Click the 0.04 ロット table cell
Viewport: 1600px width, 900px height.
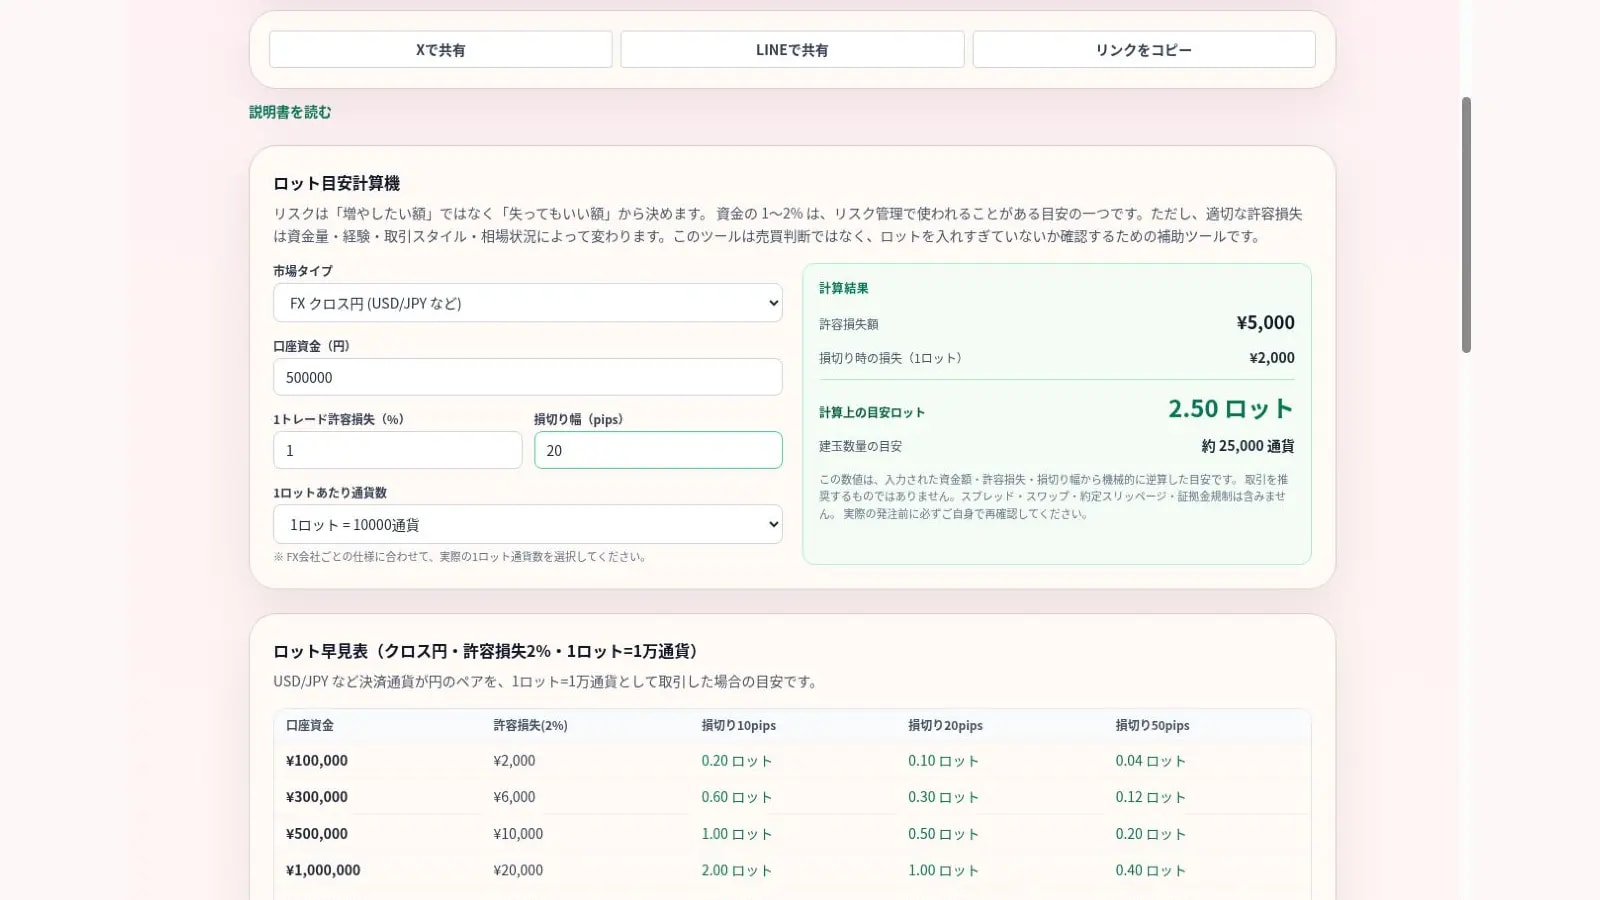click(x=1151, y=761)
